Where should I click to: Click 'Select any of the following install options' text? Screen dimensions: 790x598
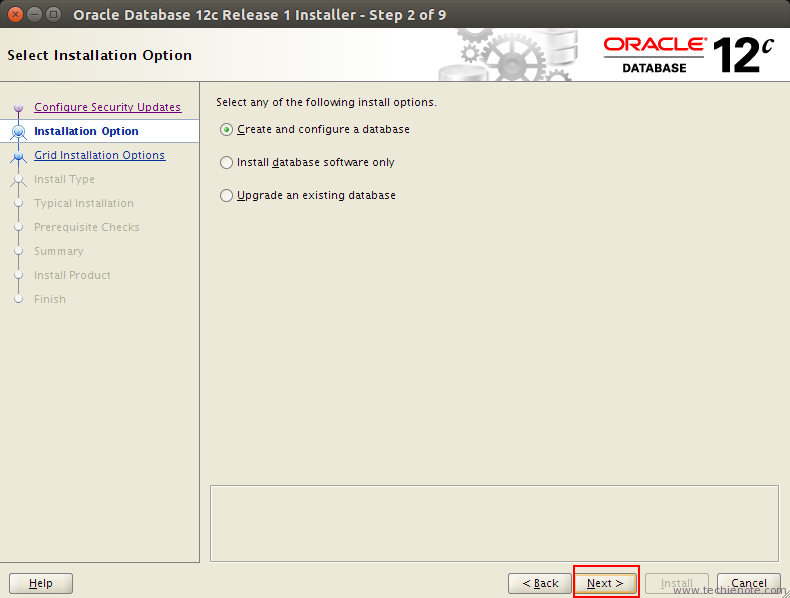[x=326, y=102]
